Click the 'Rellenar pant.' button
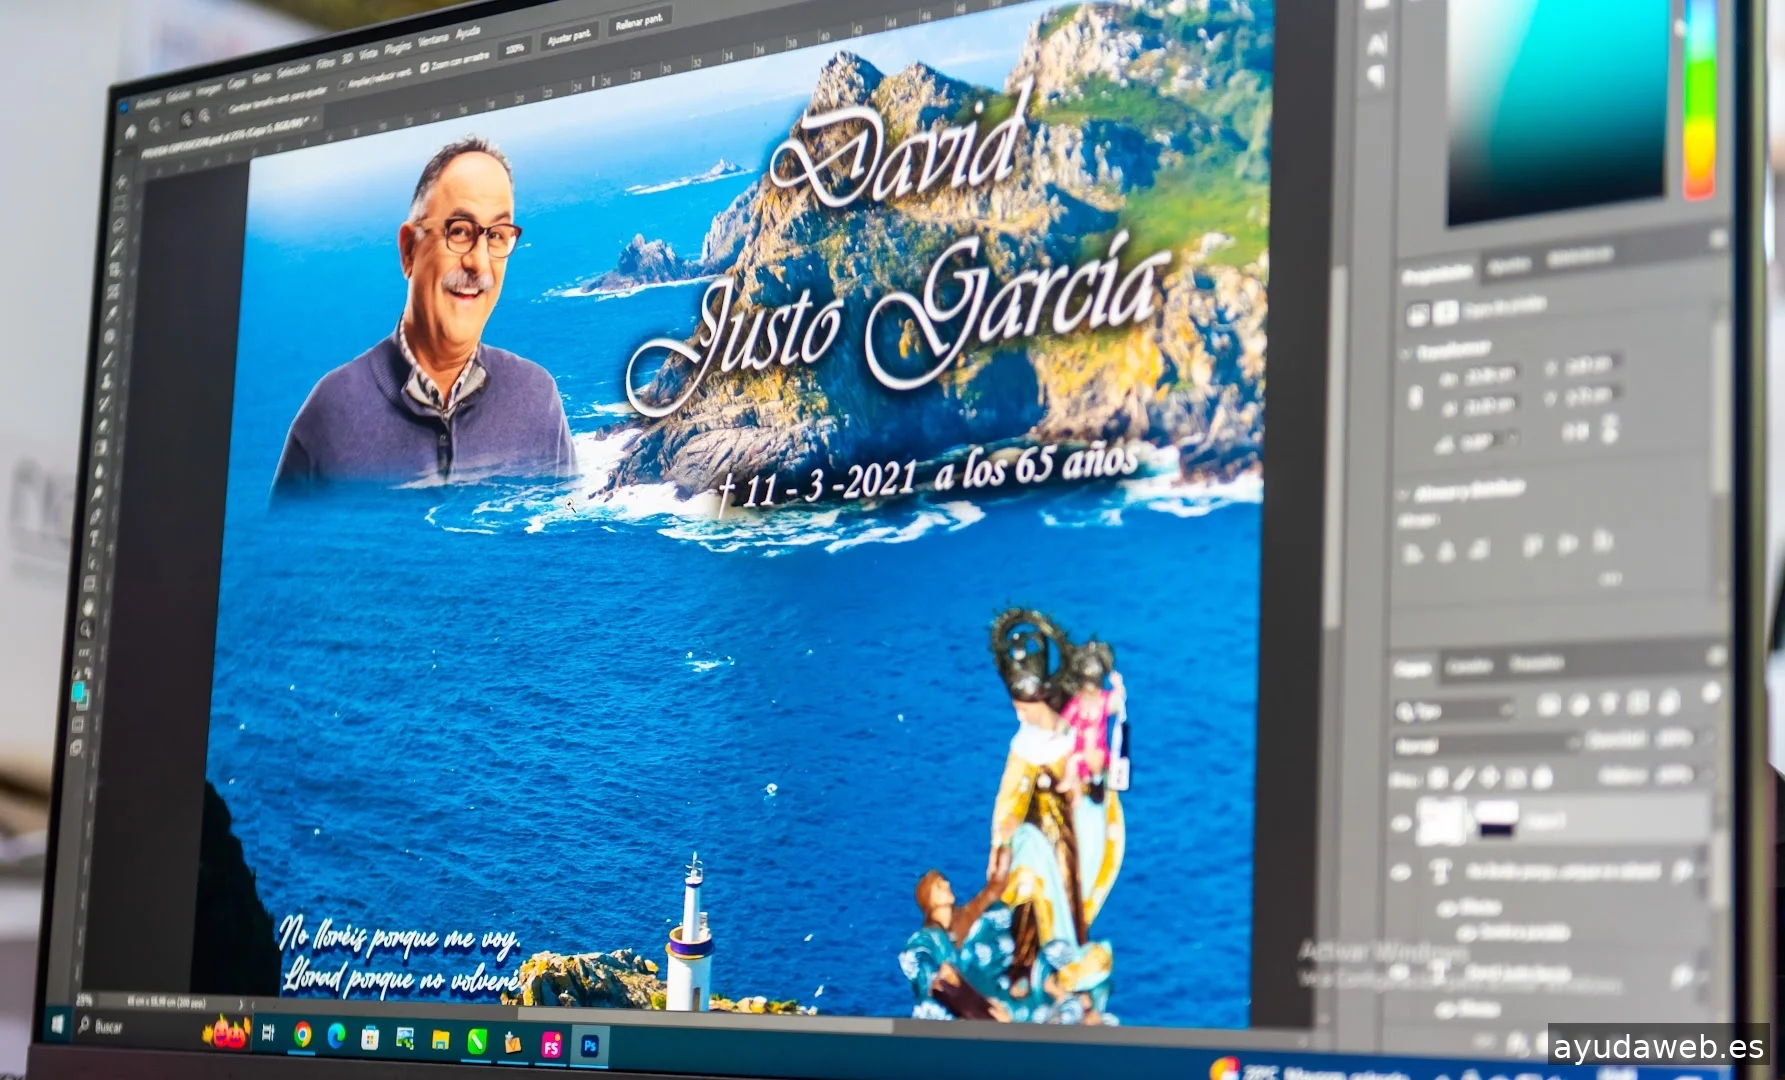Viewport: 1785px width, 1080px height. coord(639,22)
